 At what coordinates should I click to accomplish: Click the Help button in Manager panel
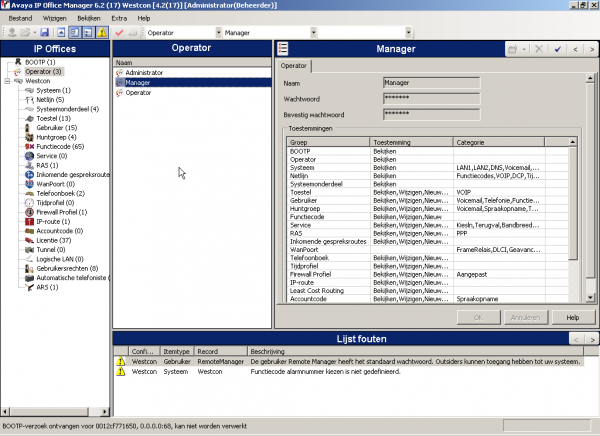(x=573, y=317)
